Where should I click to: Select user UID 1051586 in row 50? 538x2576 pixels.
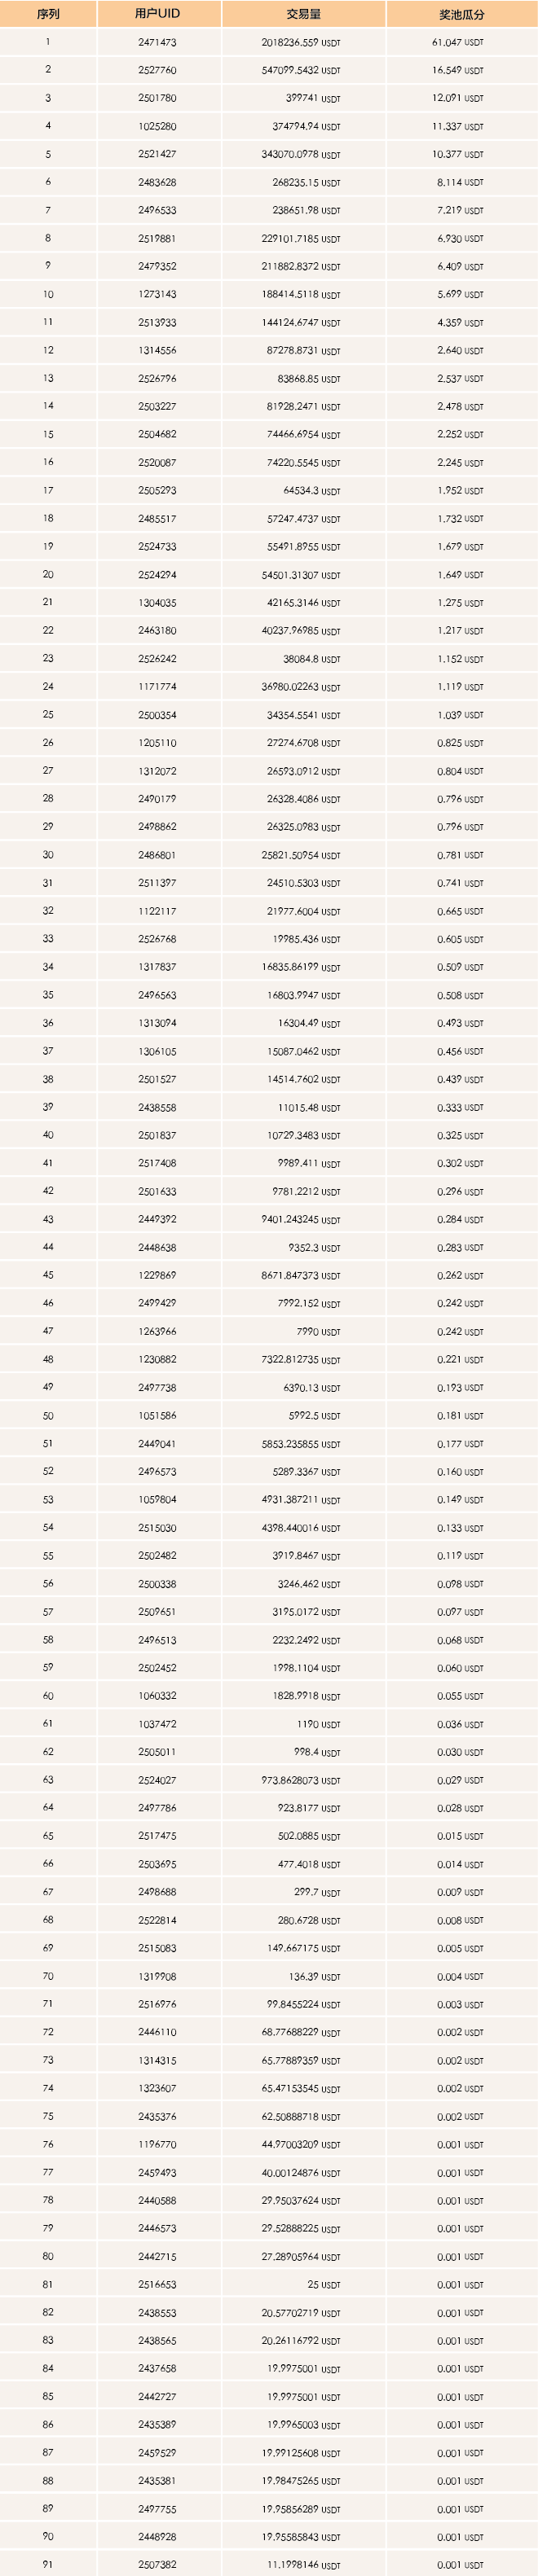point(157,1415)
